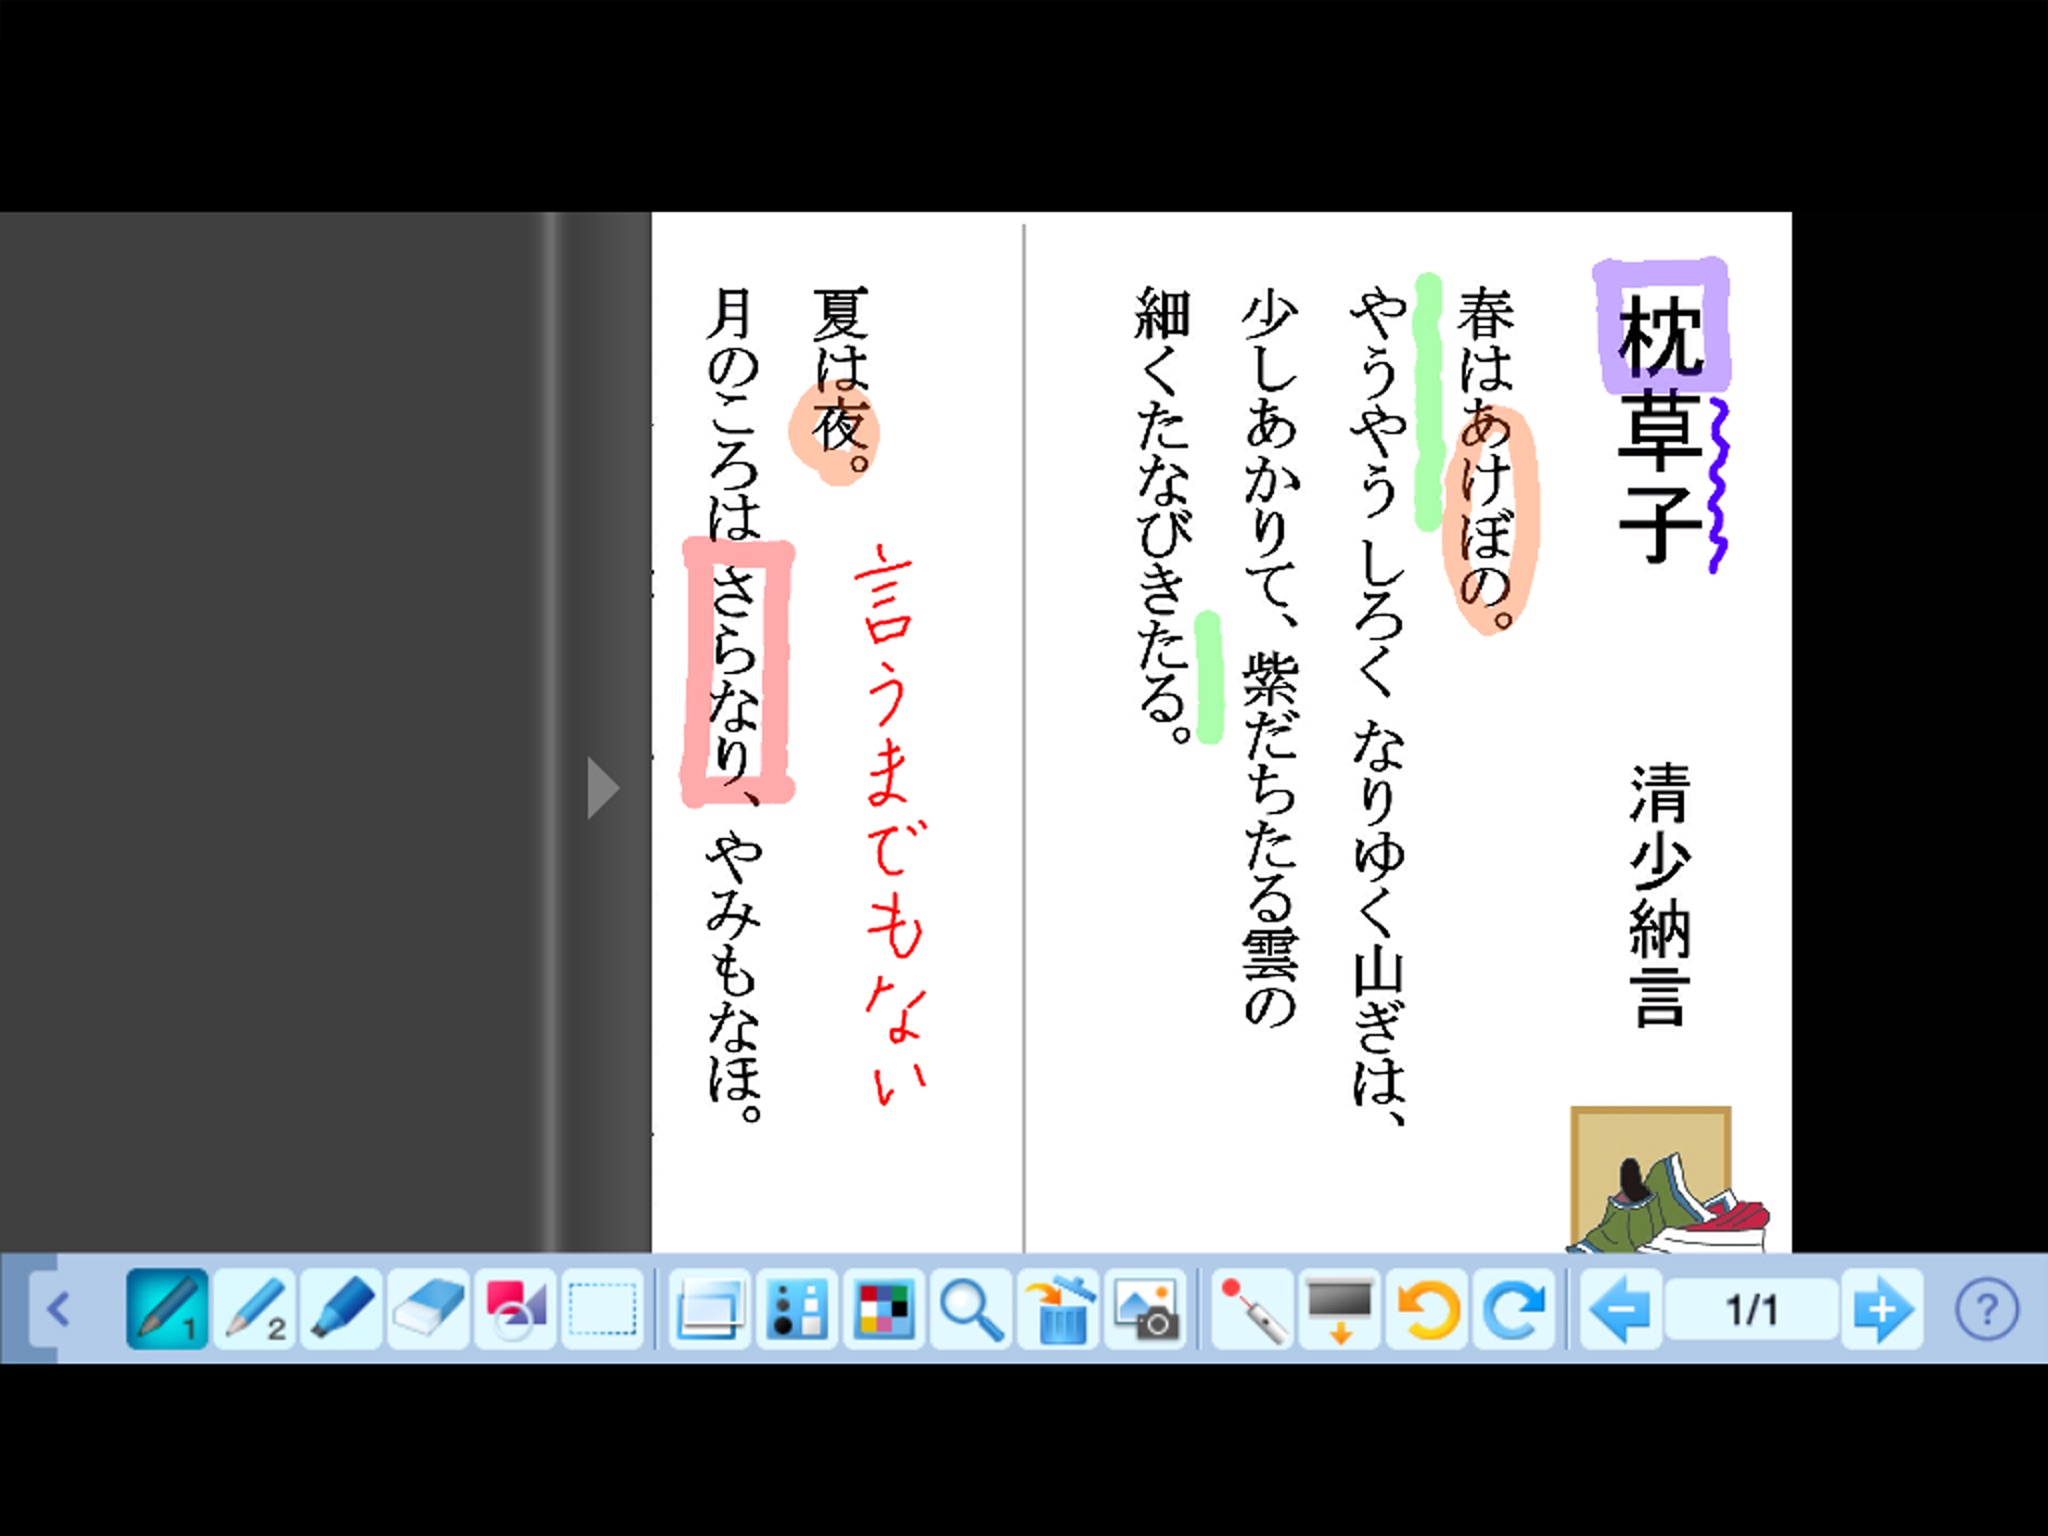Click the magnifying glass zoom tool
Image resolution: width=2048 pixels, height=1536 pixels.
971,1308
